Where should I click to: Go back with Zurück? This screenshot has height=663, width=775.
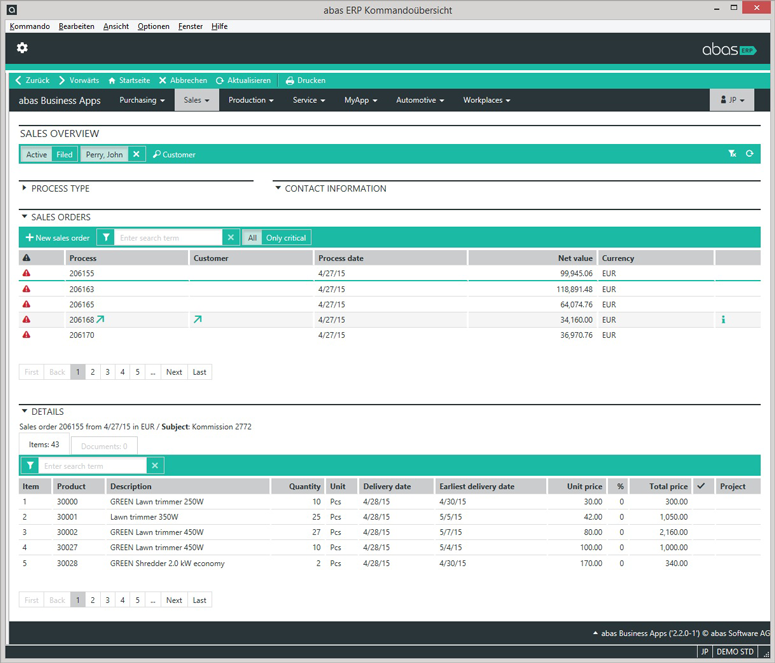[32, 80]
